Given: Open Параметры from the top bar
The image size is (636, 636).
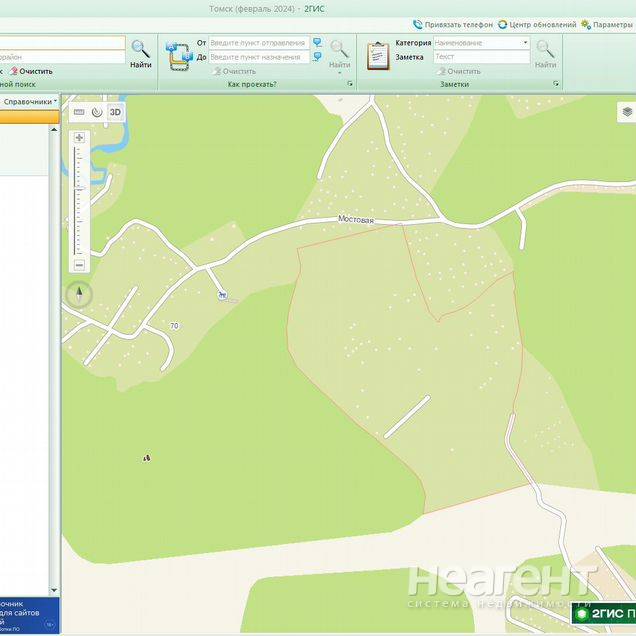Looking at the screenshot, I should 608,25.
